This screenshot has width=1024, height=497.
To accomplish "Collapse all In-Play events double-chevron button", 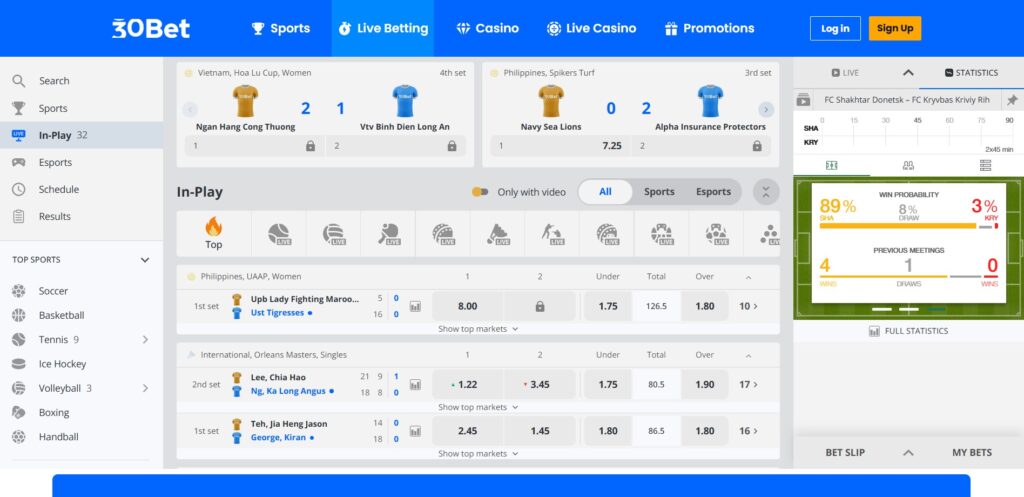I will coord(766,192).
